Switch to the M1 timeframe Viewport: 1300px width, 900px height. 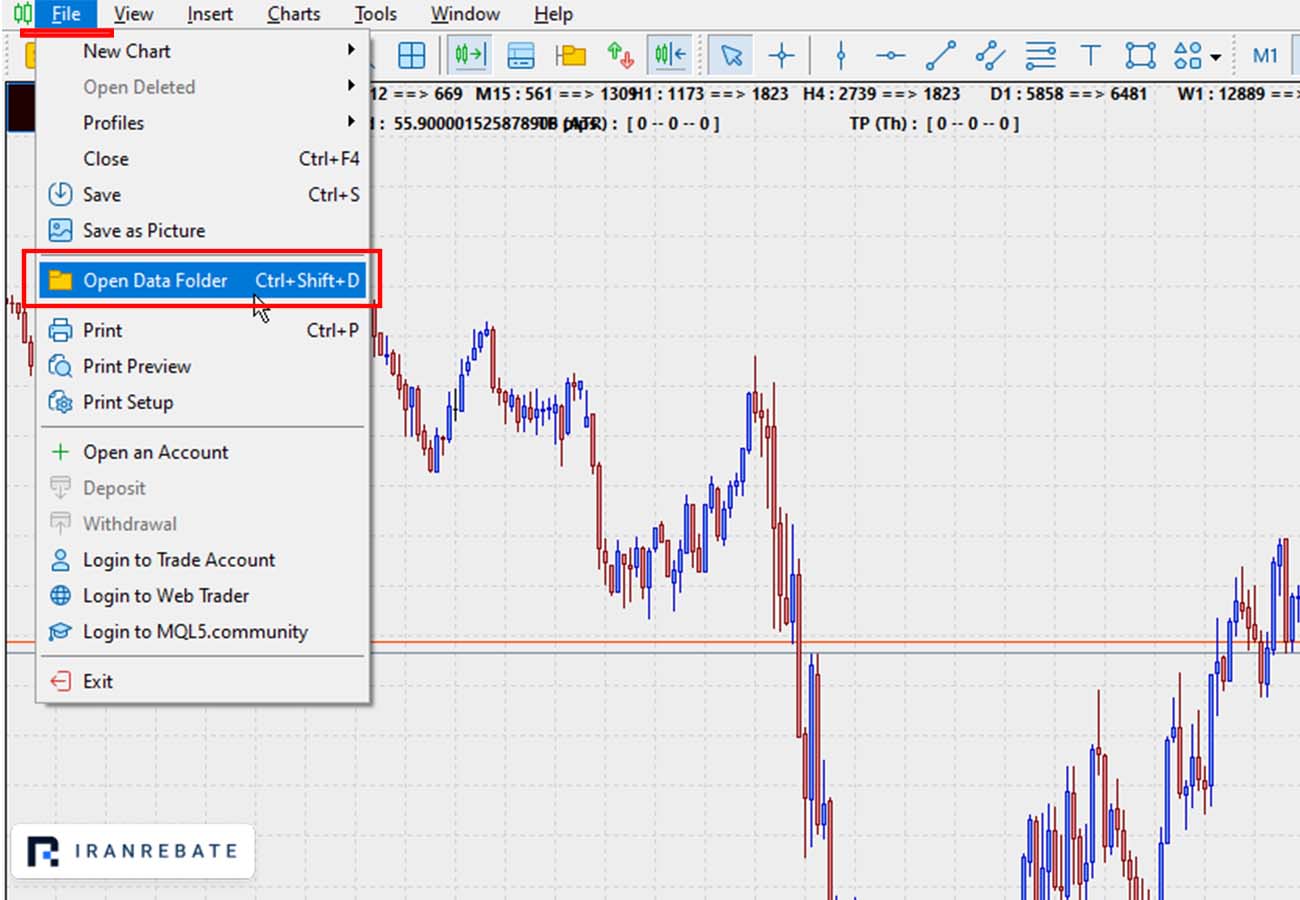click(1265, 55)
